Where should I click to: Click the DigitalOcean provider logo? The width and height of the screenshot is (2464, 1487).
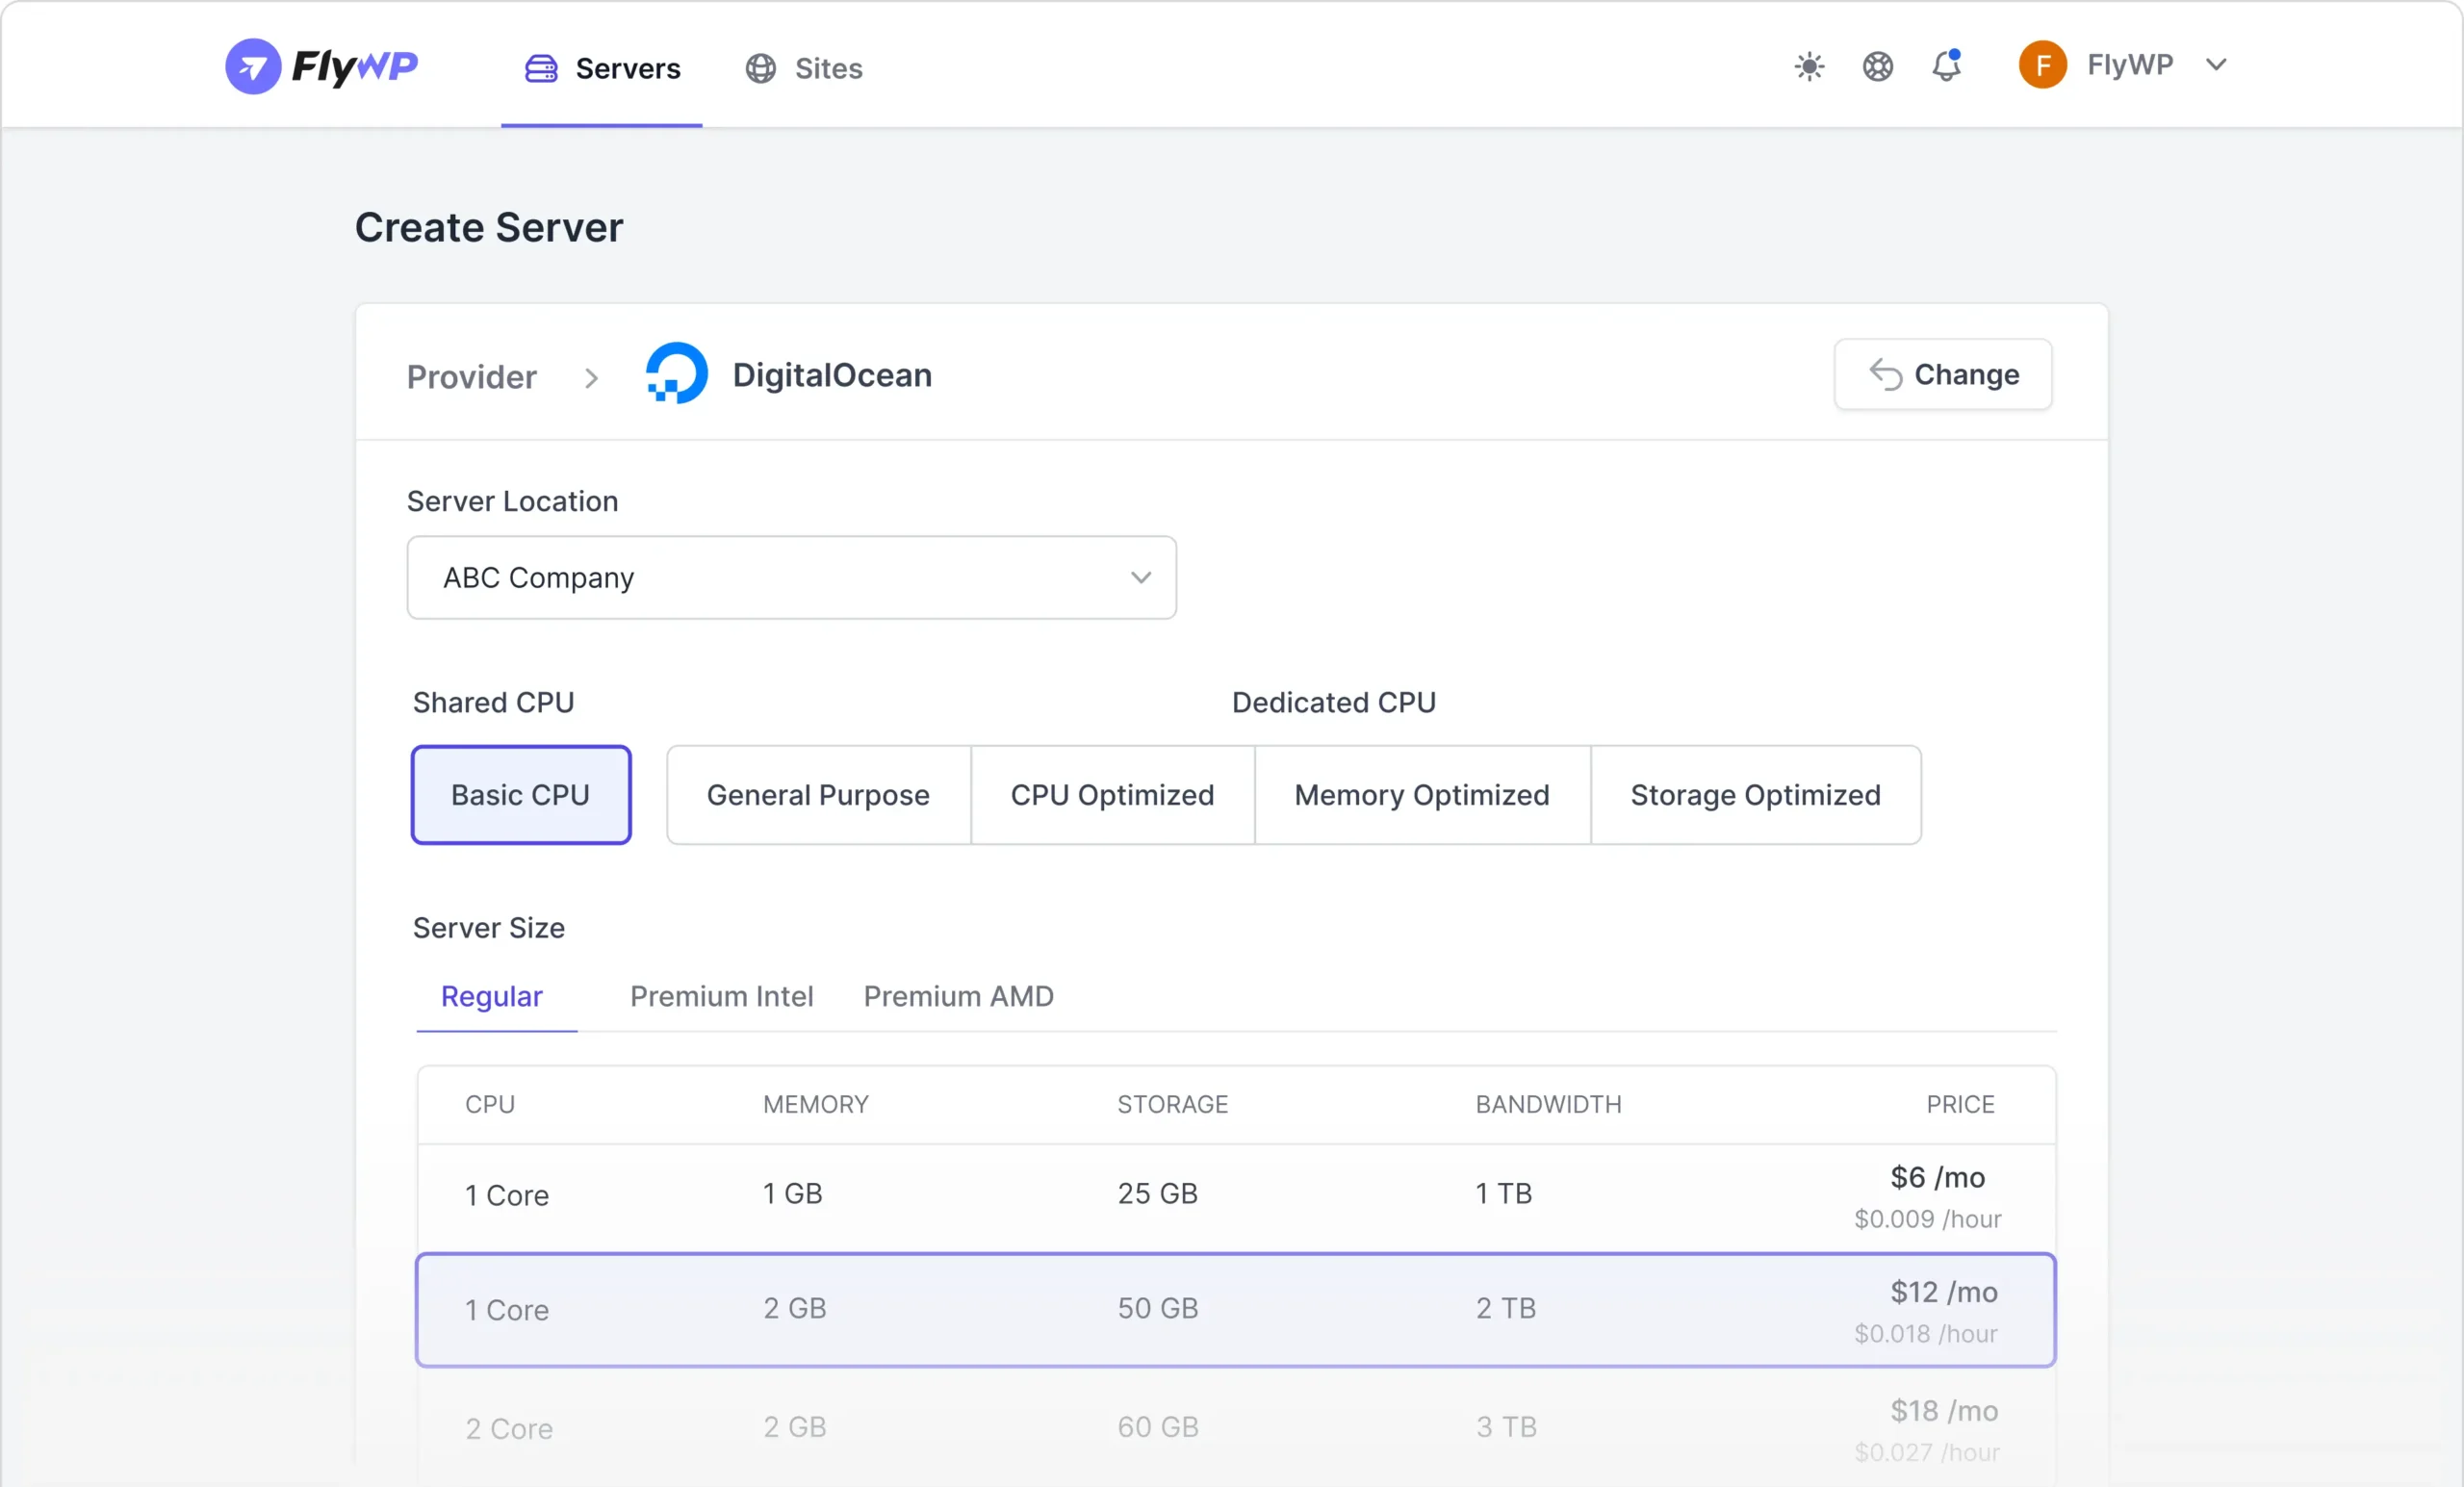[677, 374]
